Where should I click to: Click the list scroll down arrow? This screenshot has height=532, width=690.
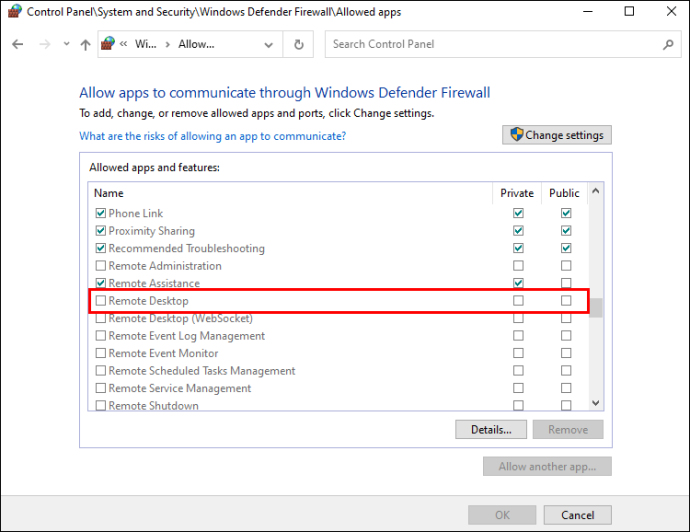(595, 403)
